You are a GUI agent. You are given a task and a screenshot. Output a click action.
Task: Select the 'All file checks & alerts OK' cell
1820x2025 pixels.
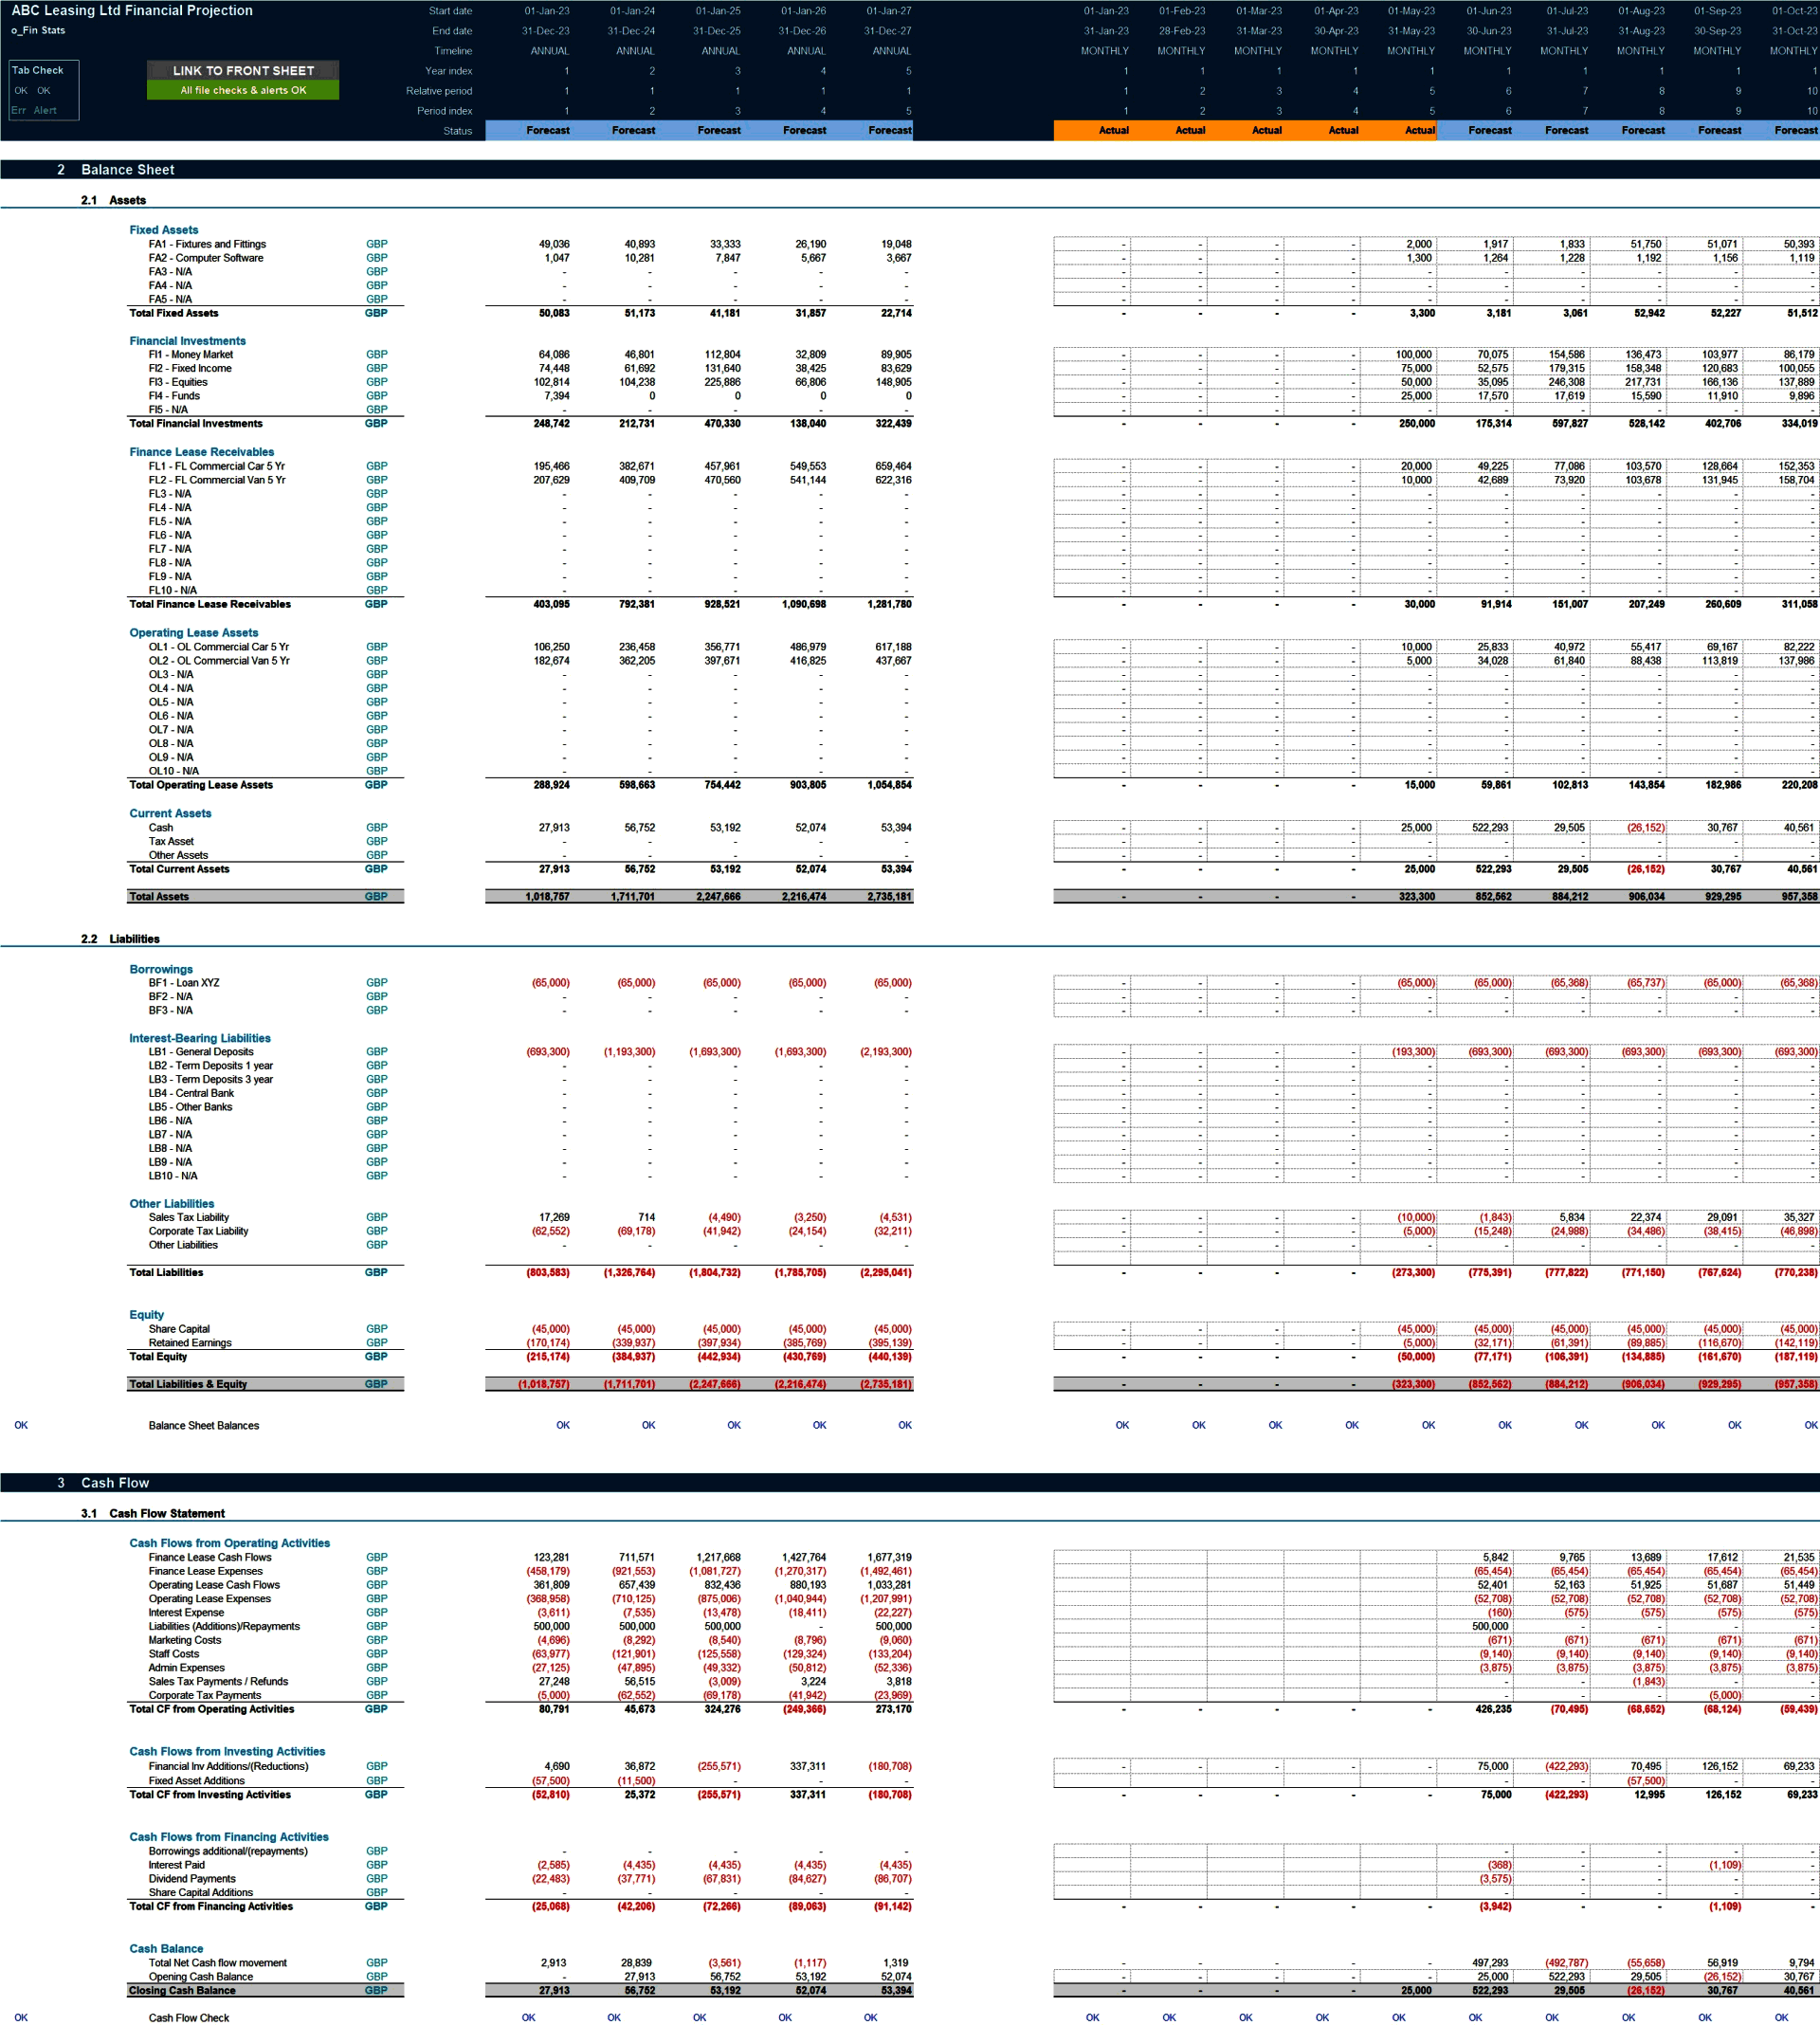tap(243, 90)
